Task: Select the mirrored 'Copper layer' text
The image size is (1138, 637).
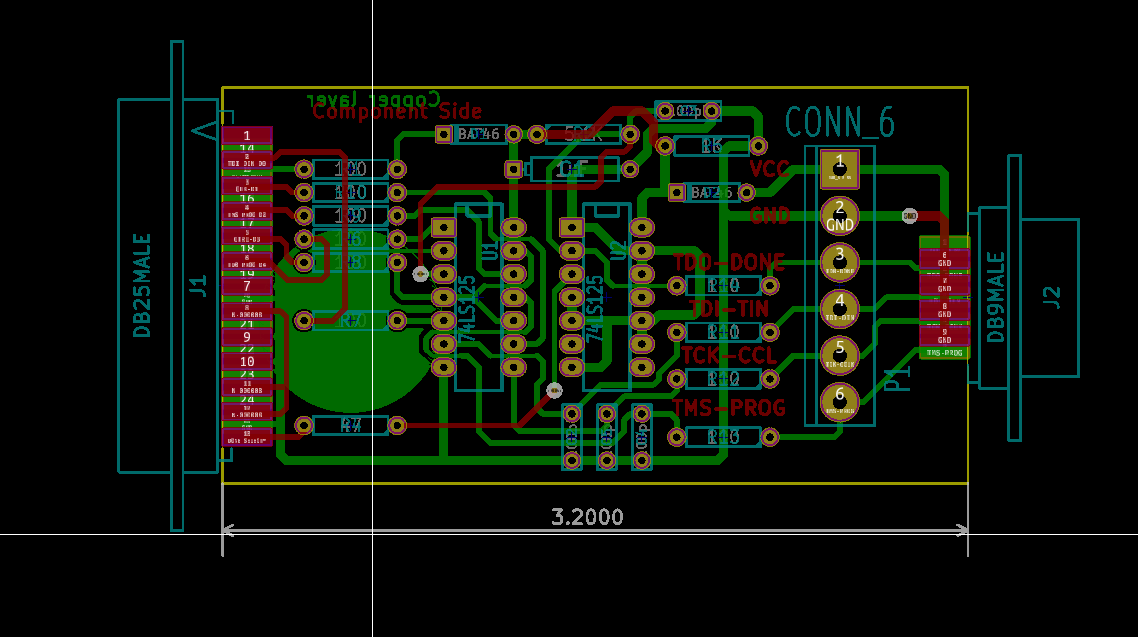Action: [x=373, y=98]
